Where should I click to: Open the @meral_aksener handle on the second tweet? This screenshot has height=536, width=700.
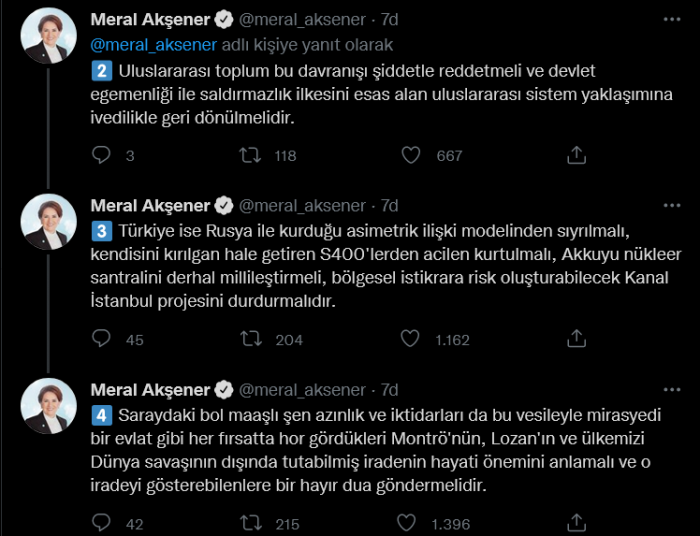click(302, 205)
